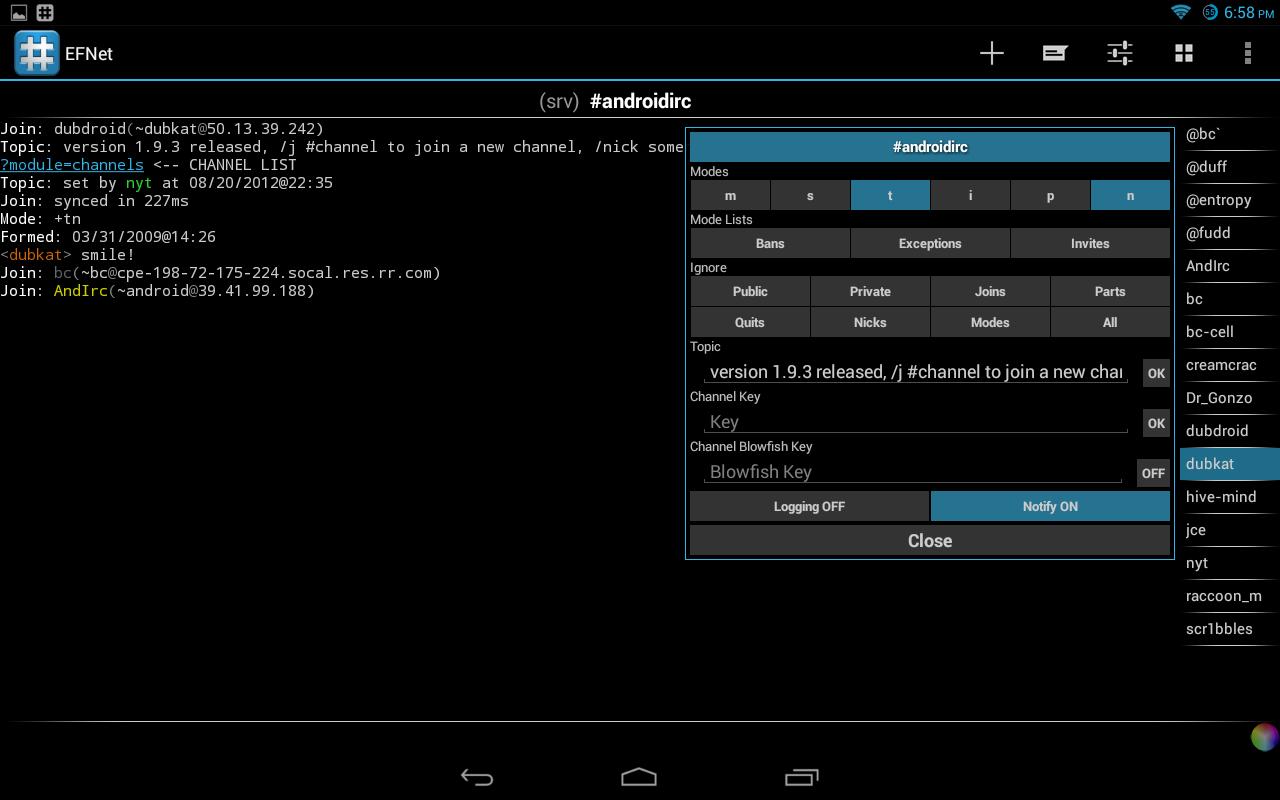Select user @fudd in the nick list
1280x800 pixels.
[x=1229, y=233]
